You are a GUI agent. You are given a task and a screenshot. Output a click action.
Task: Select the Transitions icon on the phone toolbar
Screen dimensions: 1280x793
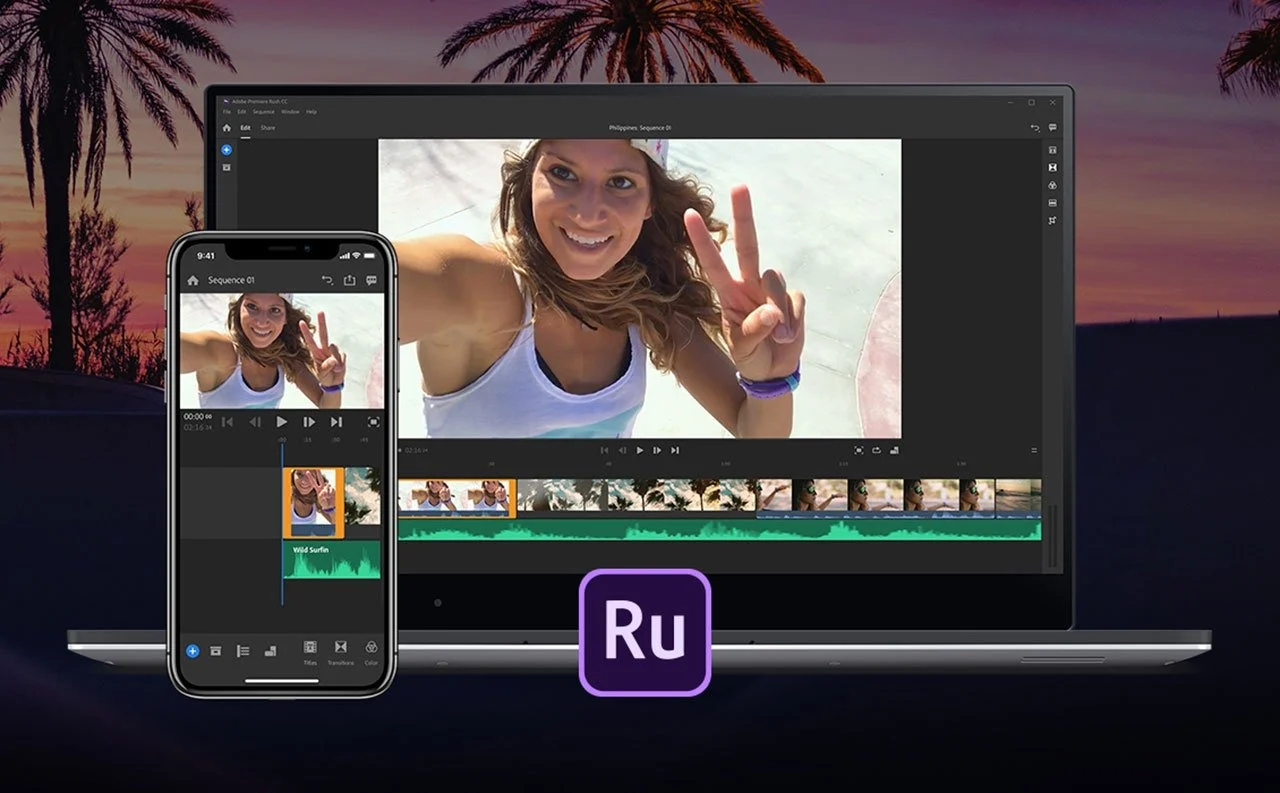pos(341,649)
